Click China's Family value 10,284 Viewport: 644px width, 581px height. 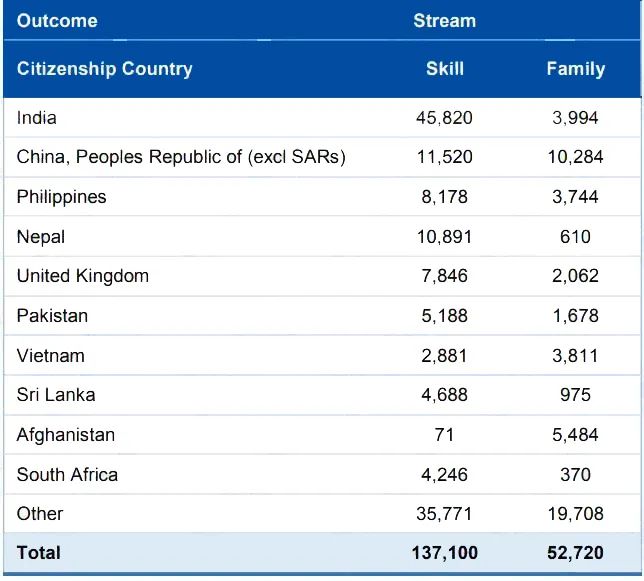click(x=575, y=157)
